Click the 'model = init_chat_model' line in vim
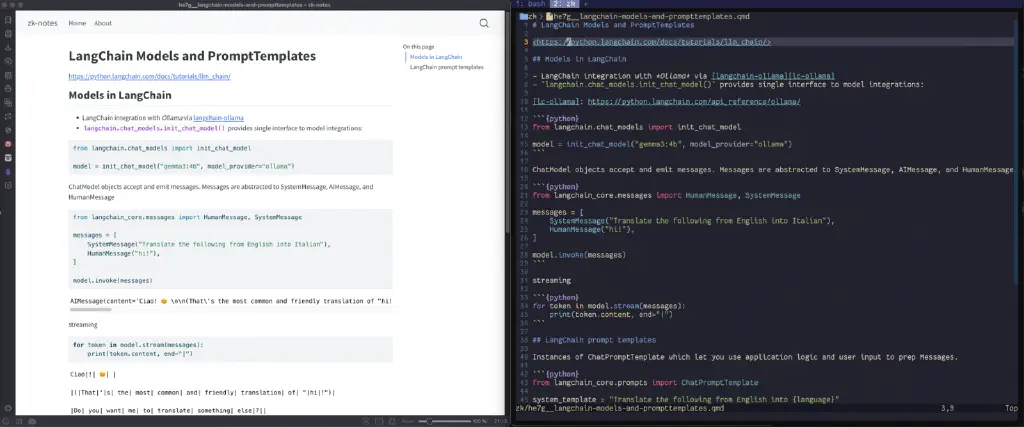1024x427 pixels. pos(662,144)
